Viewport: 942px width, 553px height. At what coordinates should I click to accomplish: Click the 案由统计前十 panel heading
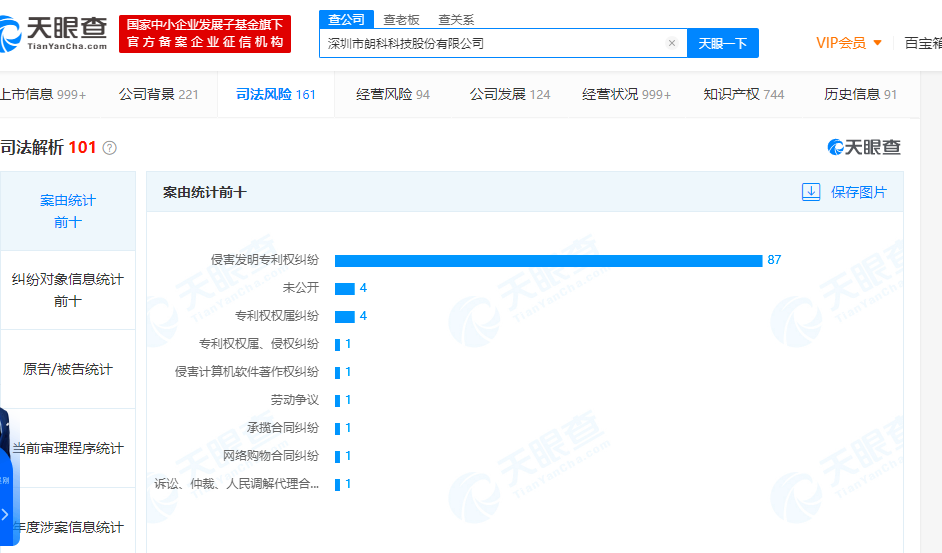tap(205, 192)
